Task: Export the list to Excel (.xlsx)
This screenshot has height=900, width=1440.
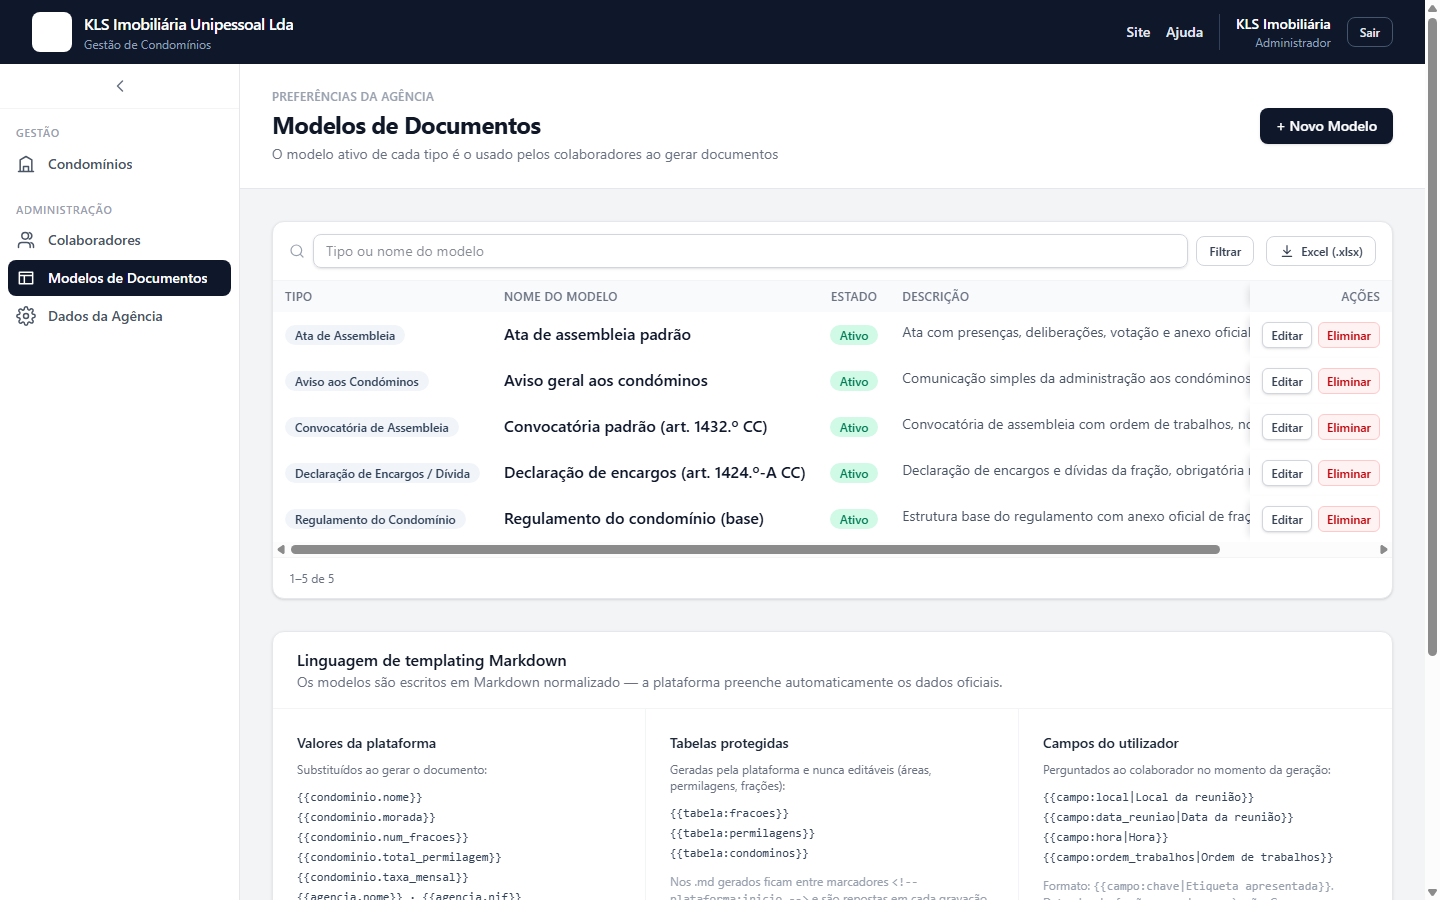Action: (x=1321, y=251)
